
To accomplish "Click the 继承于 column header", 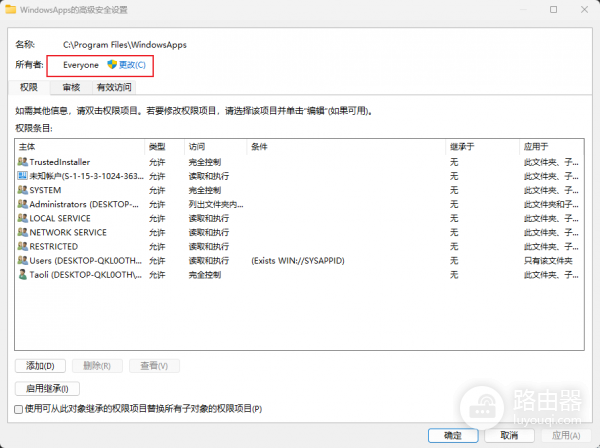I will pos(483,147).
